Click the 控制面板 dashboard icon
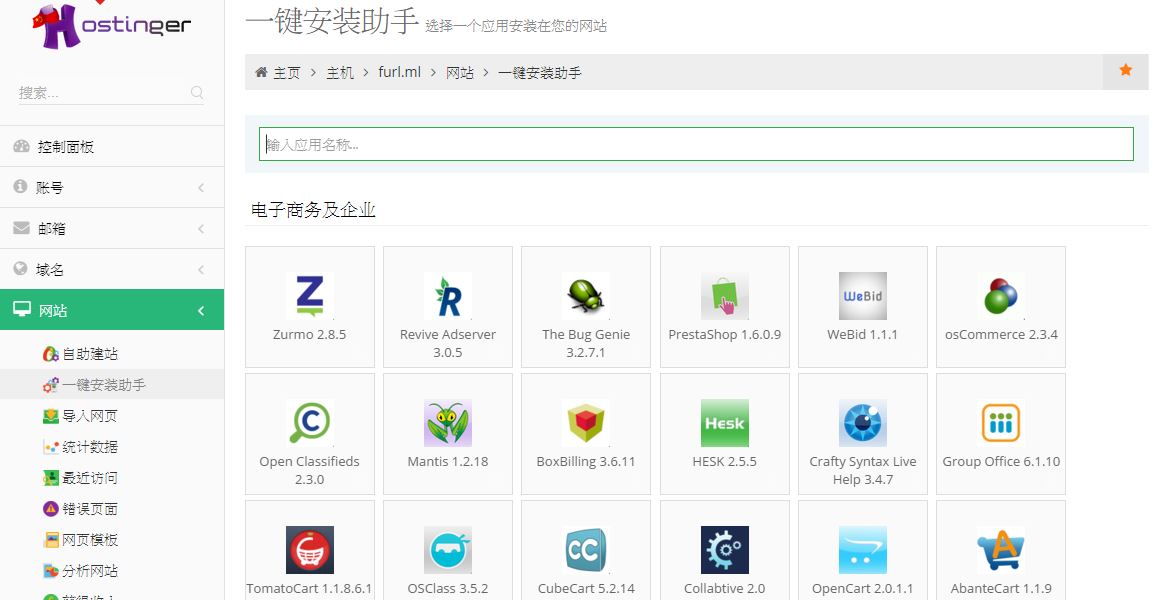The width and height of the screenshot is (1167, 600). pyautogui.click(x=22, y=147)
